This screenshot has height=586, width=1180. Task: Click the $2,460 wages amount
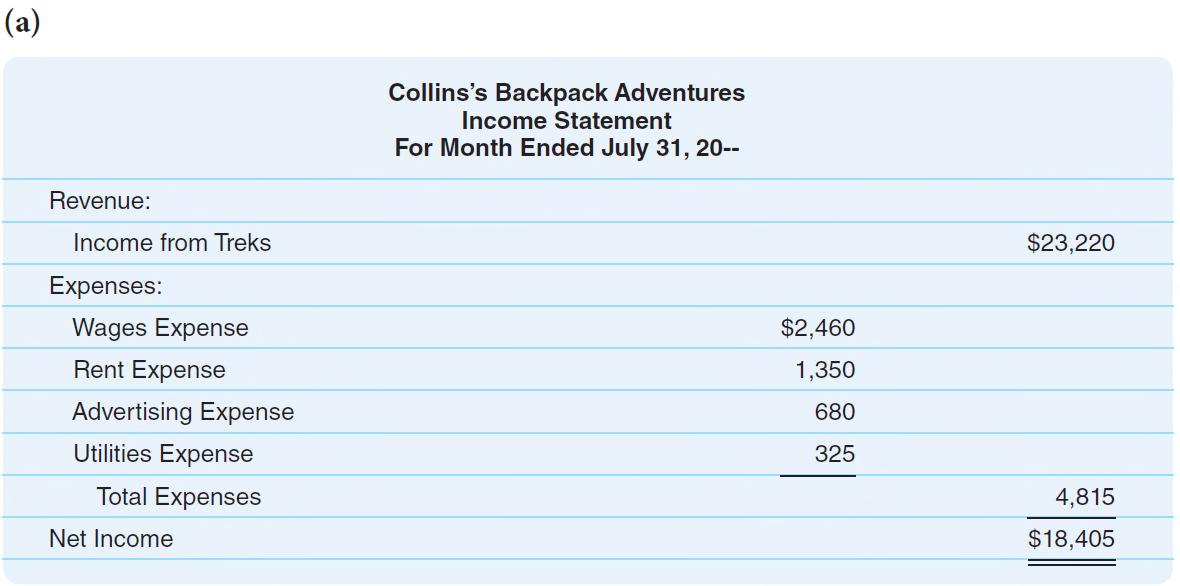(x=818, y=328)
